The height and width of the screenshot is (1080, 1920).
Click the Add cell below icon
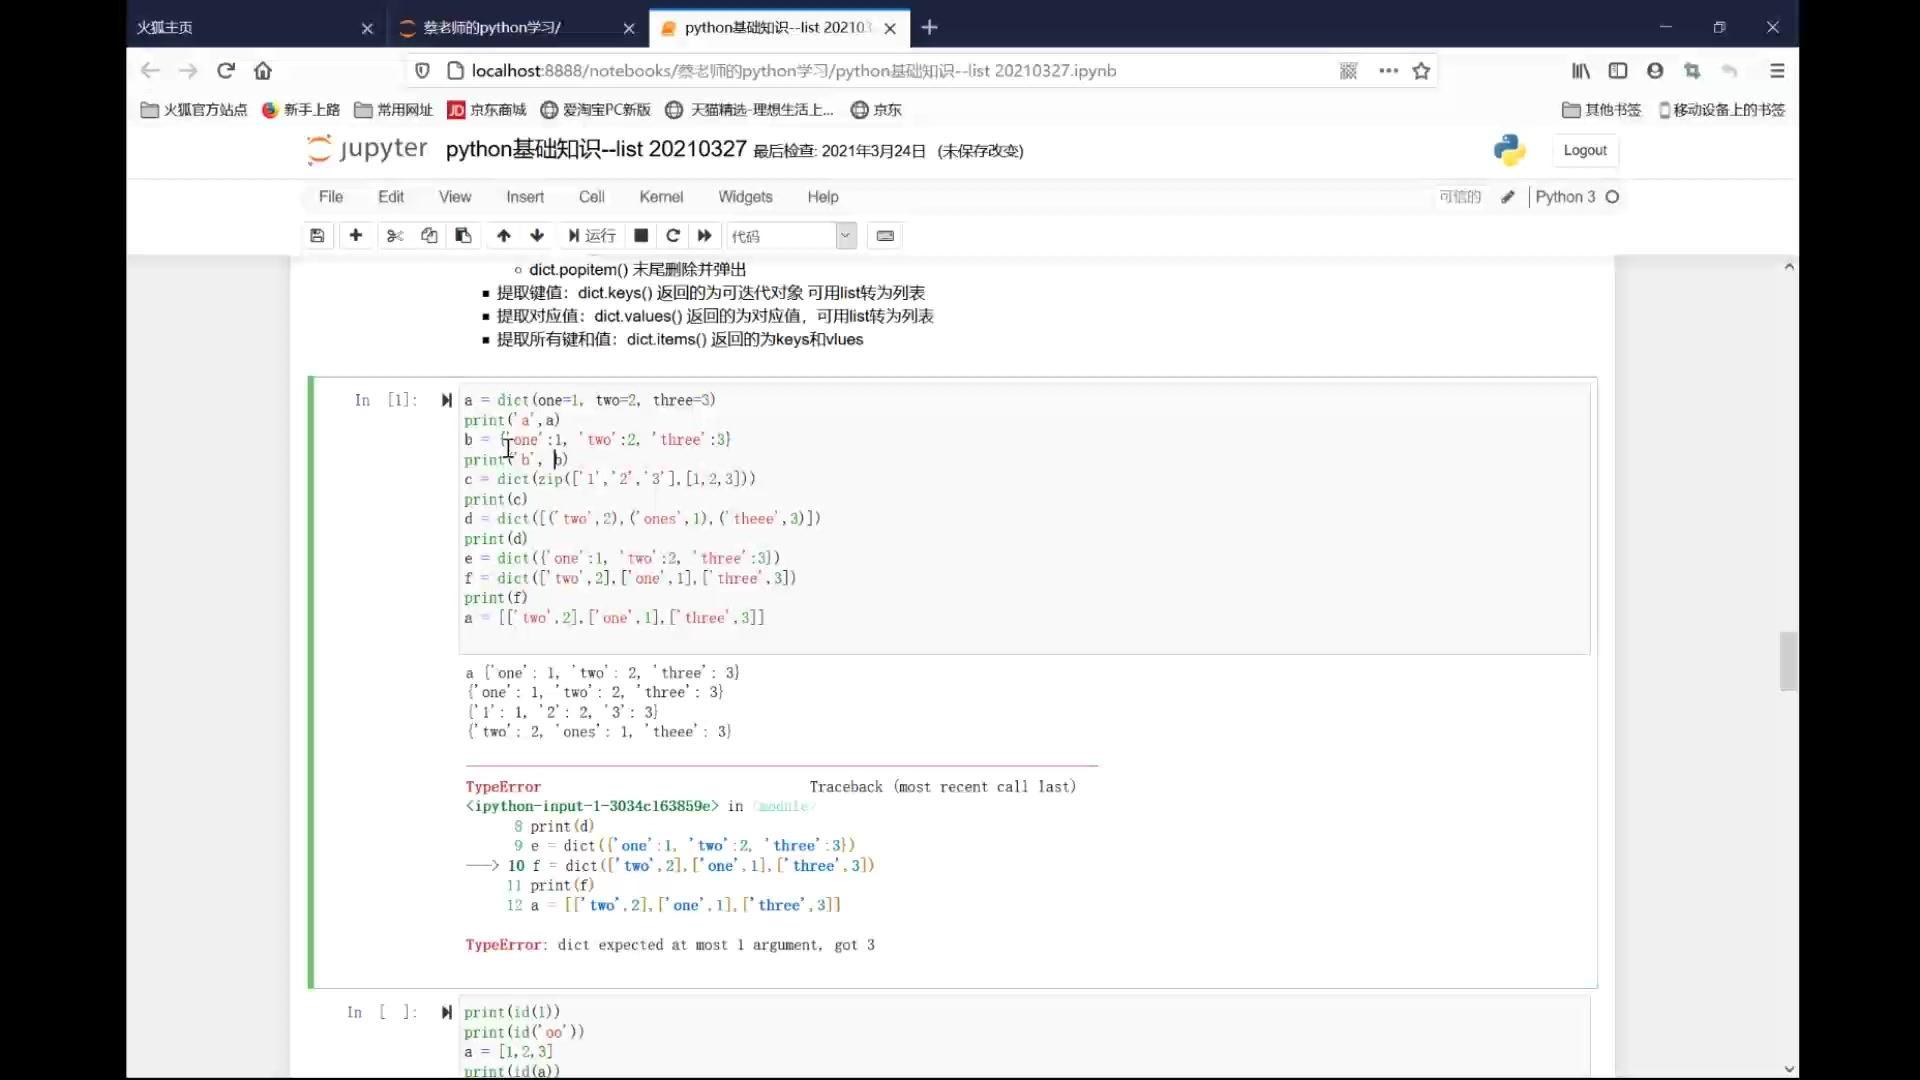pos(355,236)
